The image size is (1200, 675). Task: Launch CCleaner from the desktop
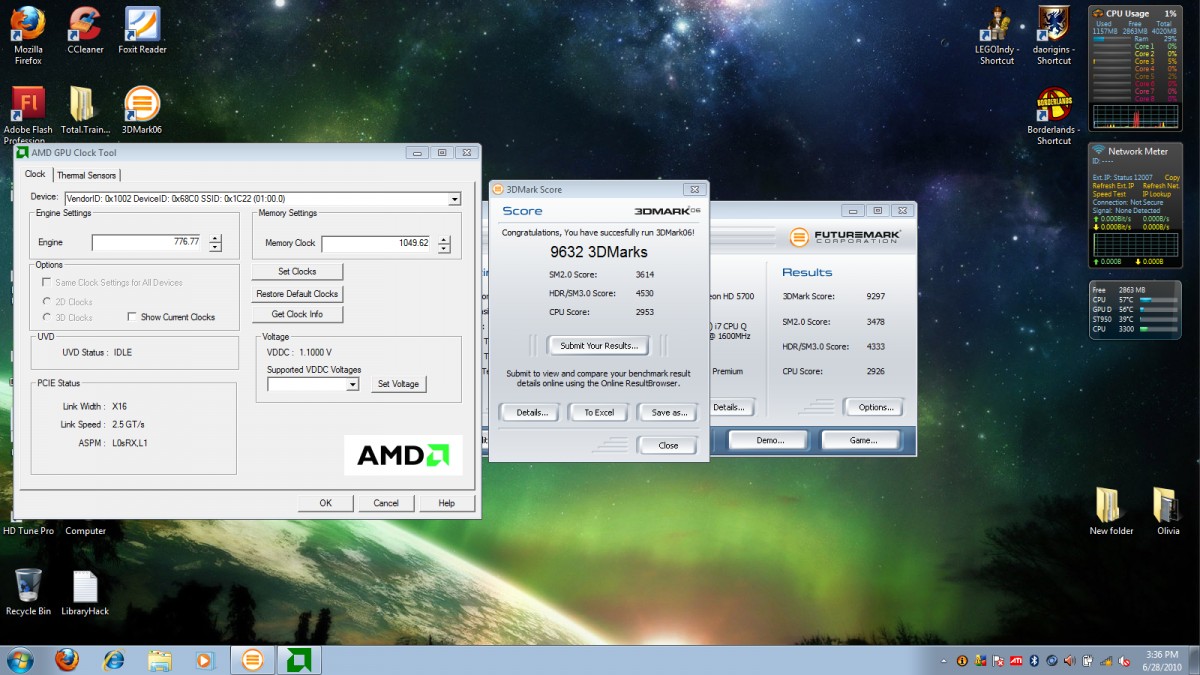85,32
